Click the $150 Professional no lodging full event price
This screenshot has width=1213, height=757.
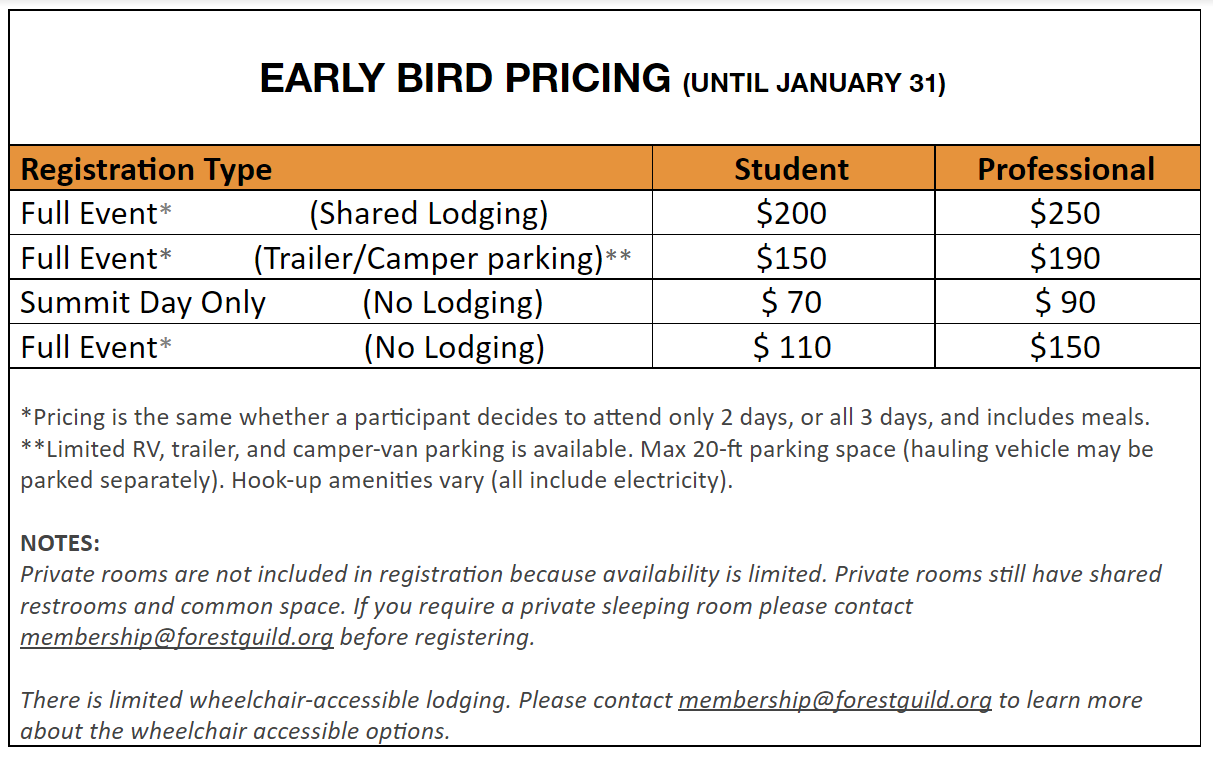1066,347
